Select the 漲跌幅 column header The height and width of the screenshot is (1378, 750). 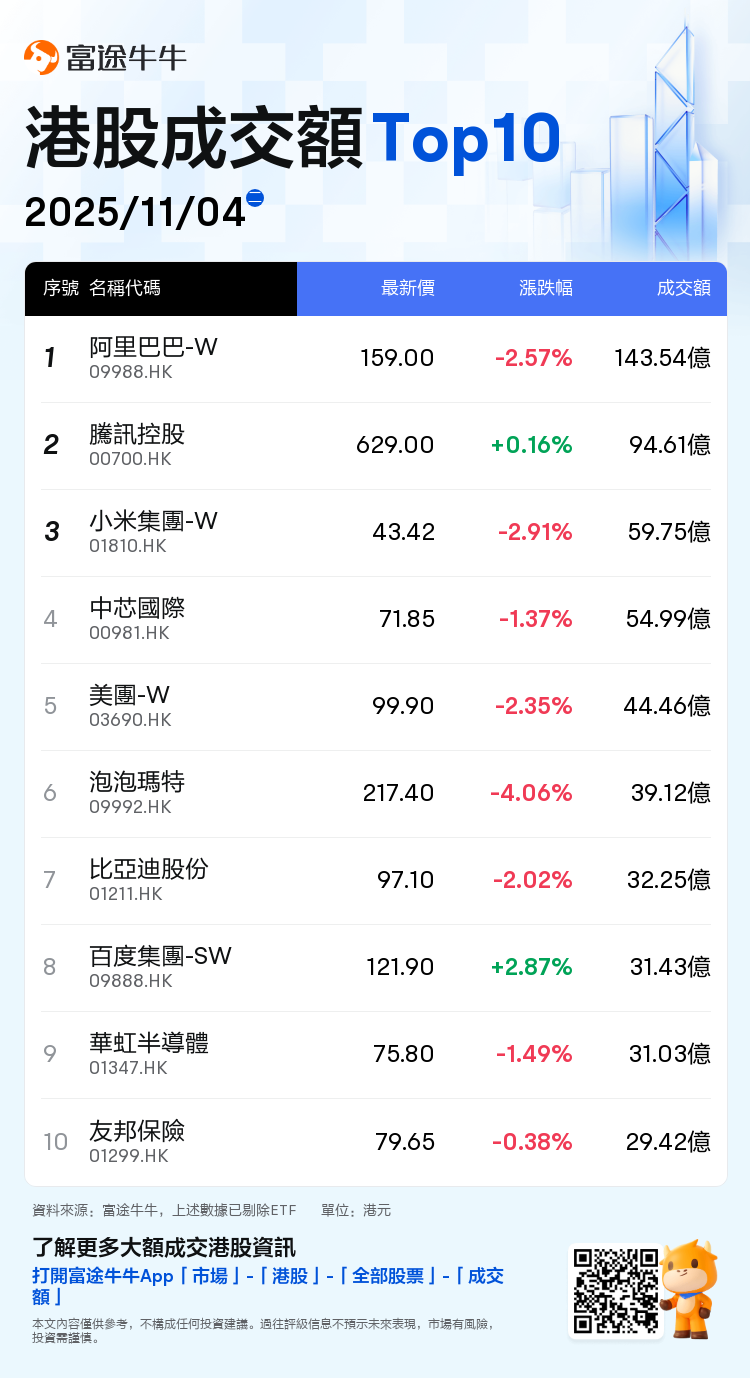[x=545, y=289]
